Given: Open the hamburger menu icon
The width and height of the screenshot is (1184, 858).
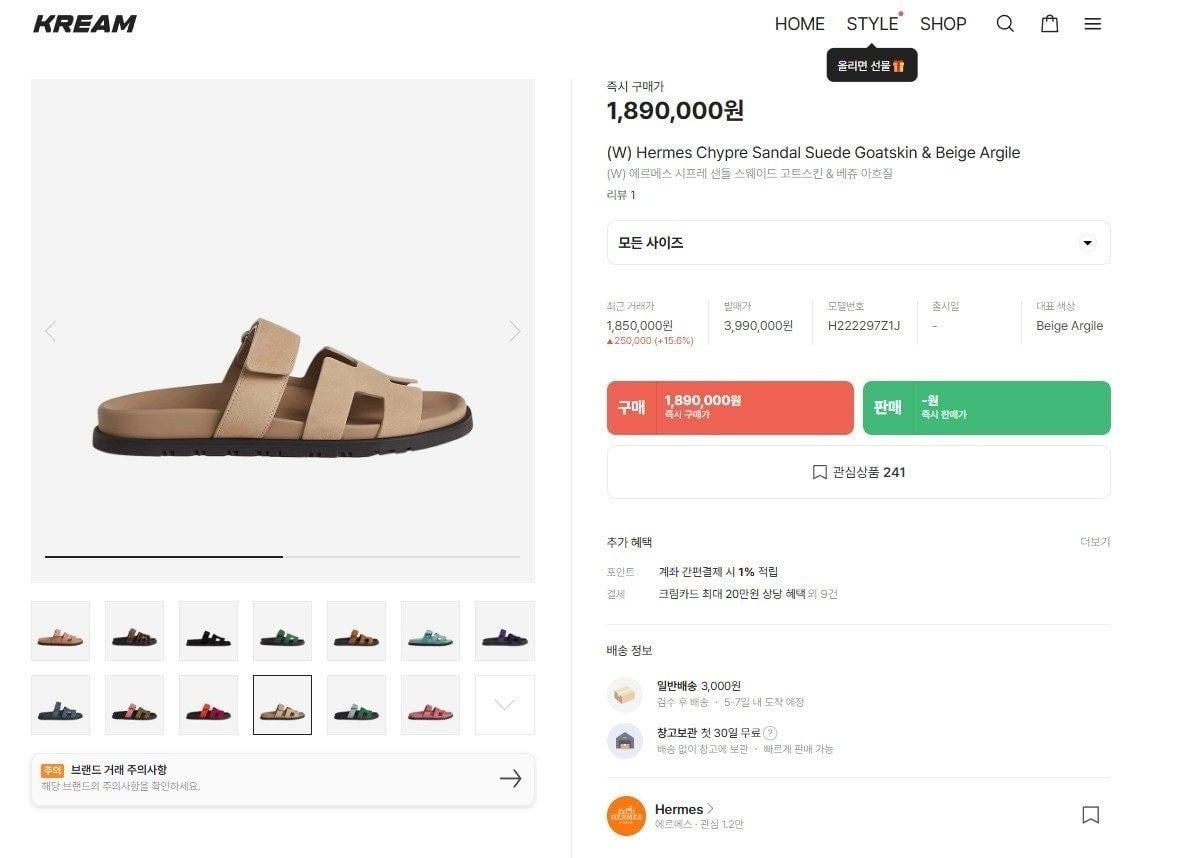Looking at the screenshot, I should (1092, 24).
